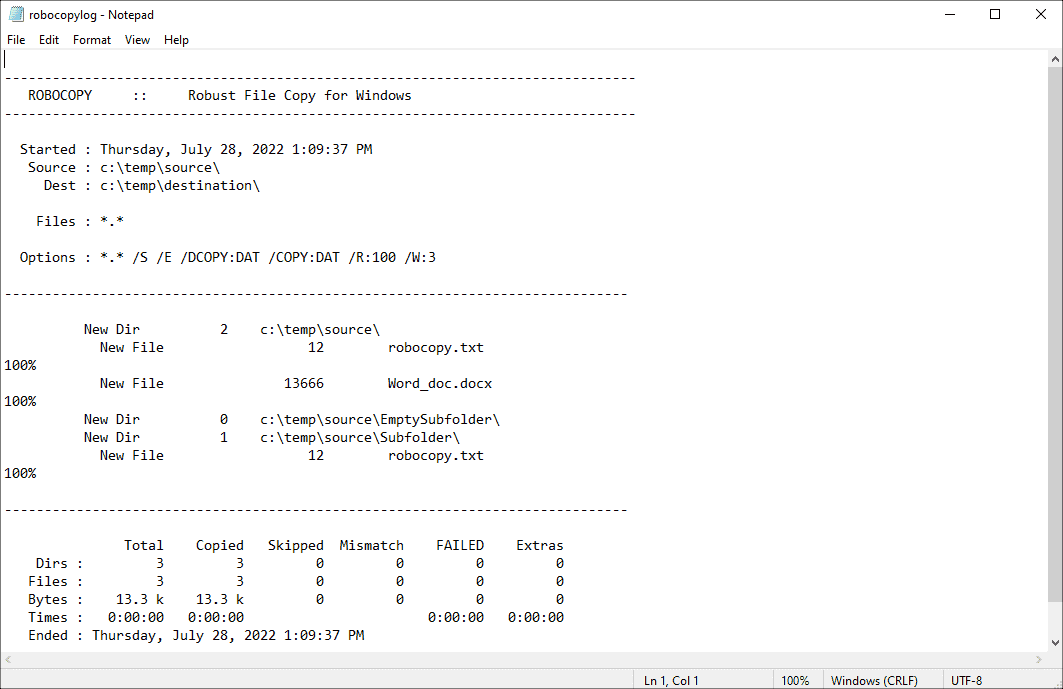
Task: Click the UTF-8 encoding indicator
Action: 966,680
